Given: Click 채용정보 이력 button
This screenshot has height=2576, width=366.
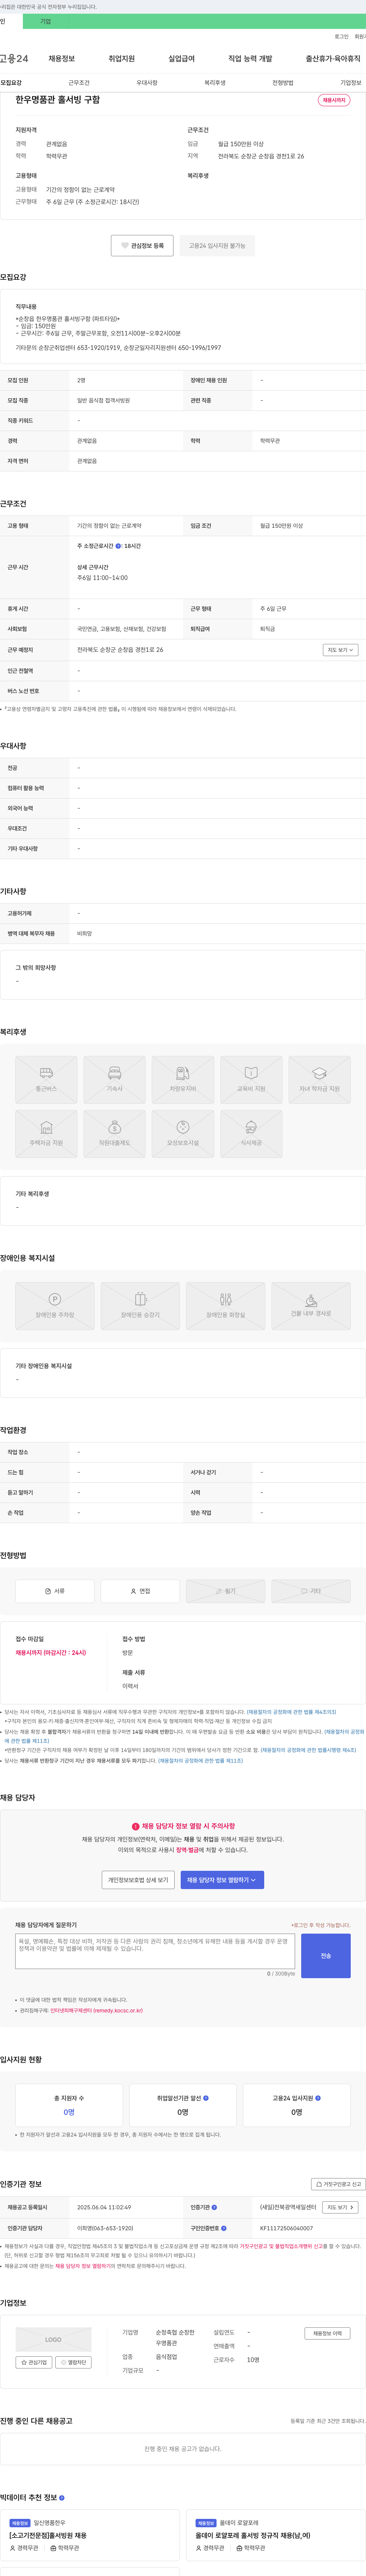Looking at the screenshot, I should [x=327, y=2333].
